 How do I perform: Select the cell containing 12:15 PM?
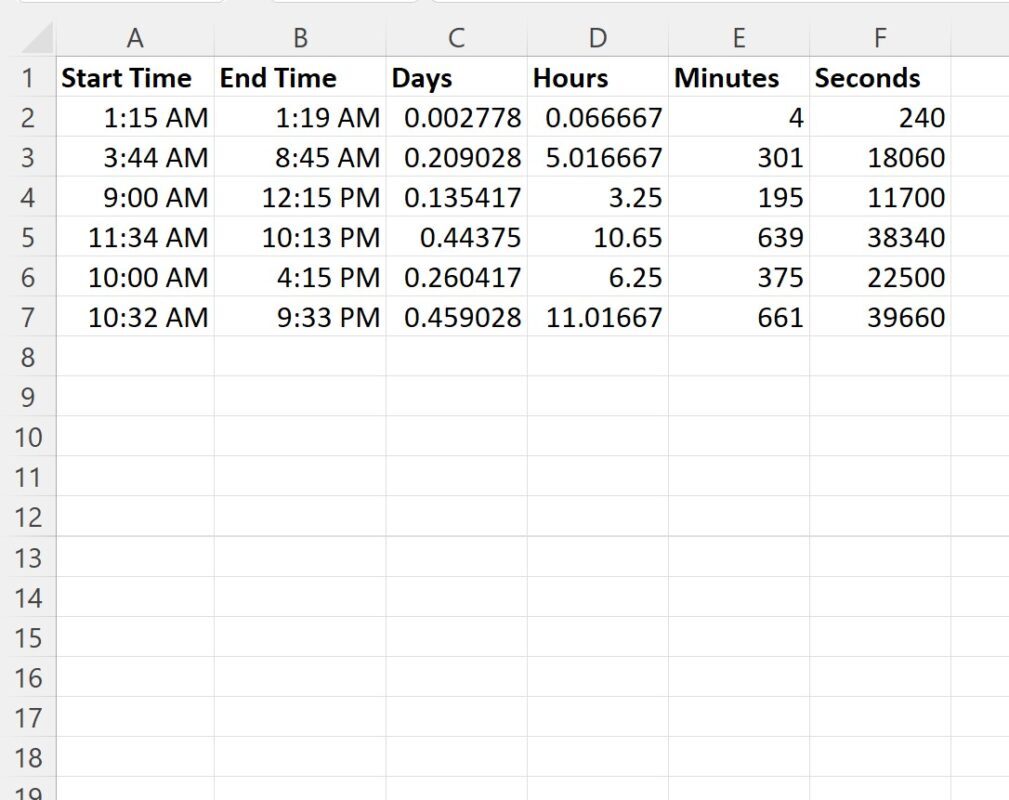click(x=299, y=197)
